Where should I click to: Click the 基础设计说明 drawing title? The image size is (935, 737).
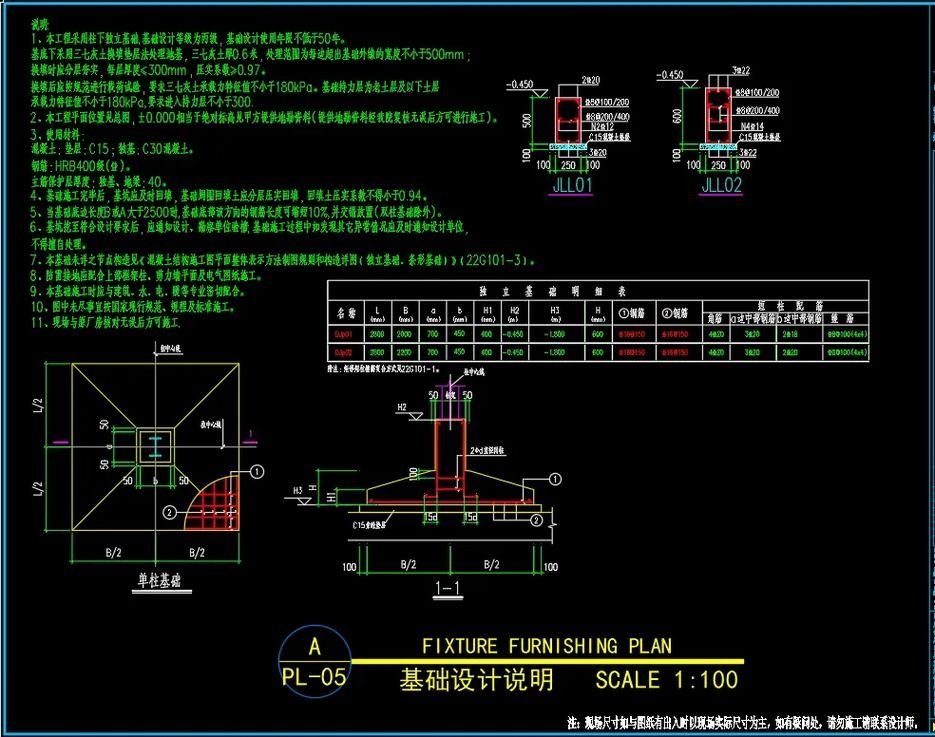click(476, 681)
